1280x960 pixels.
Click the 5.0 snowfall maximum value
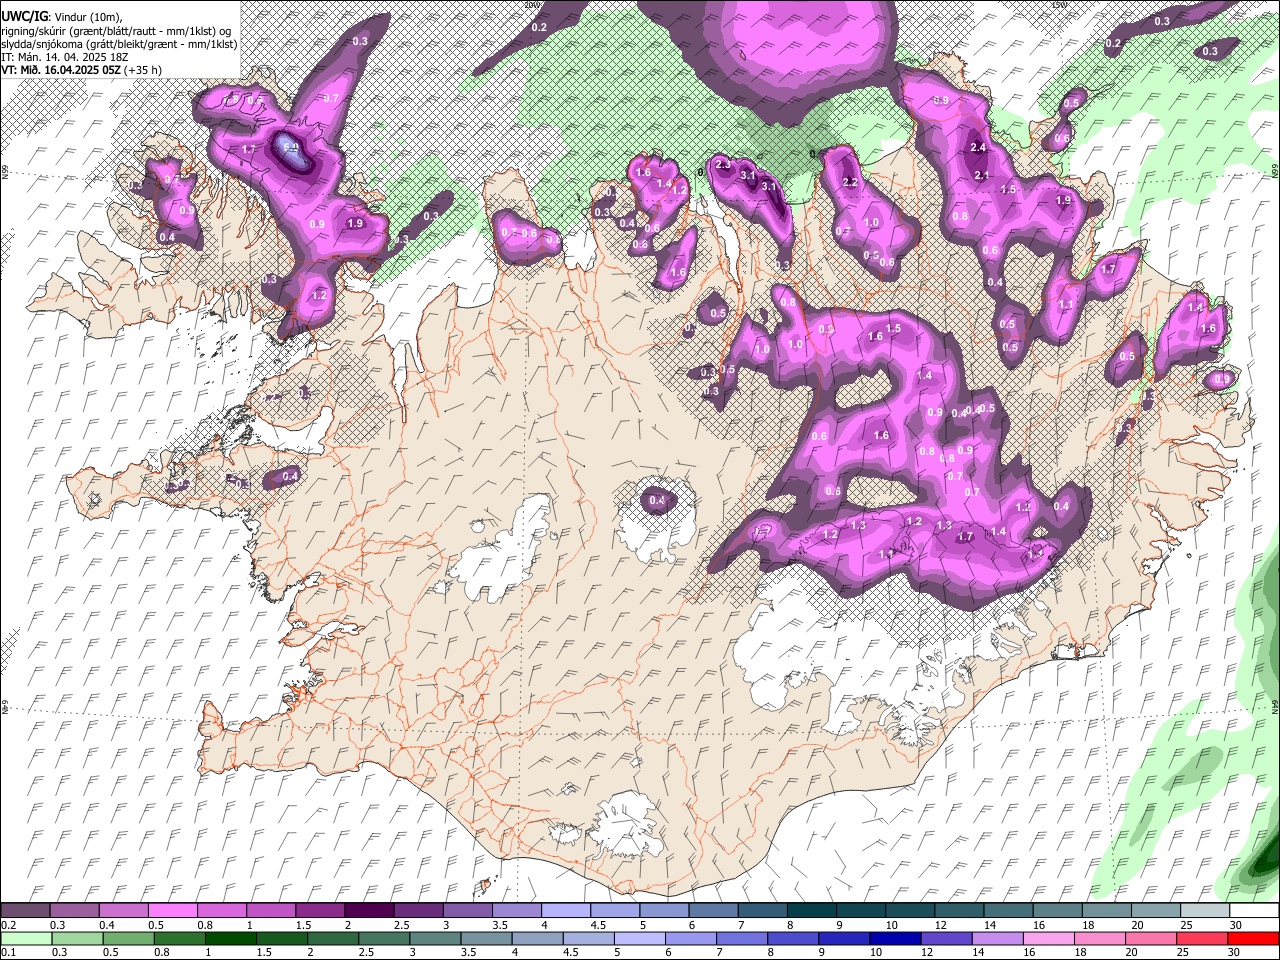tap(291, 147)
